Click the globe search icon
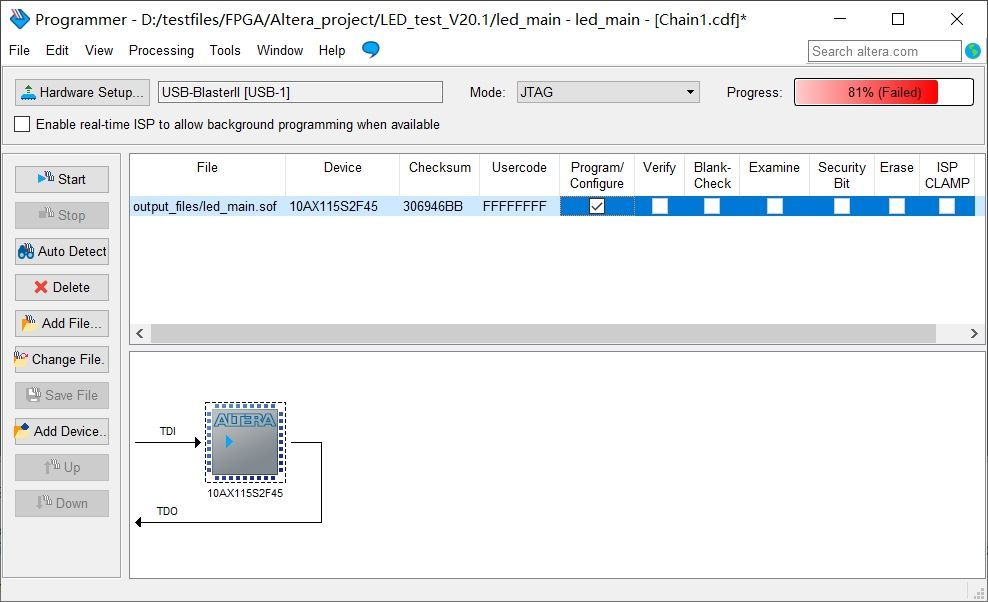 pyautogui.click(x=973, y=51)
